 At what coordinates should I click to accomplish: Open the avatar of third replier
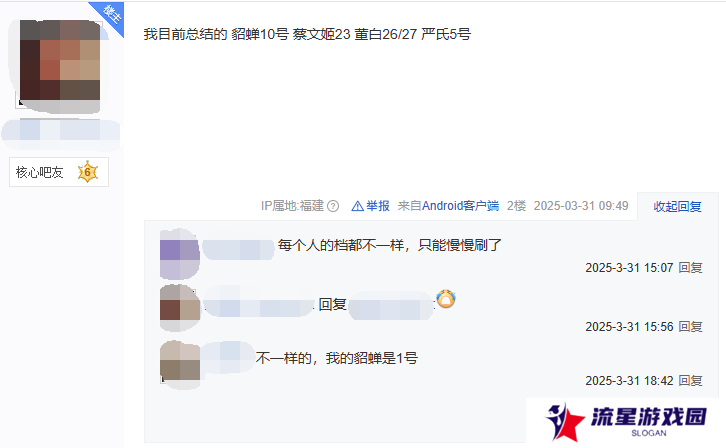click(x=180, y=365)
